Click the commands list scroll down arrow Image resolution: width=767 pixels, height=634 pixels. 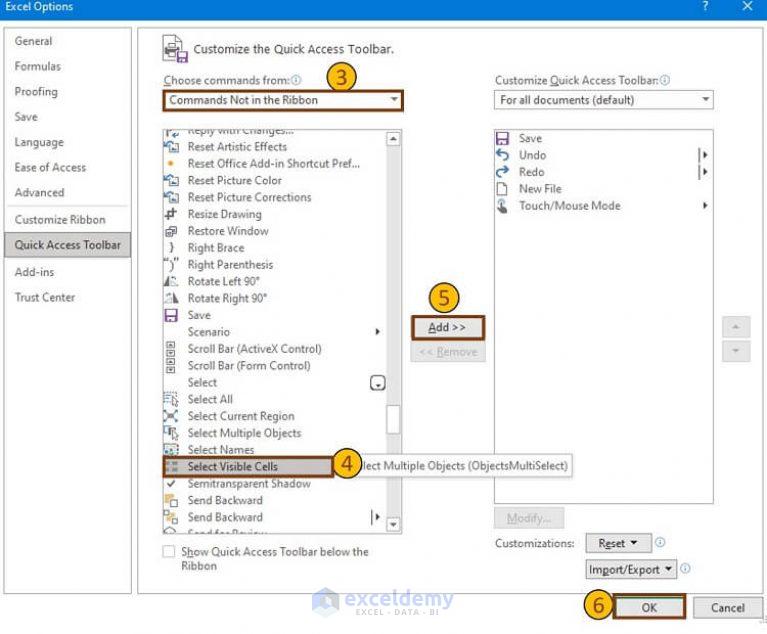point(393,524)
